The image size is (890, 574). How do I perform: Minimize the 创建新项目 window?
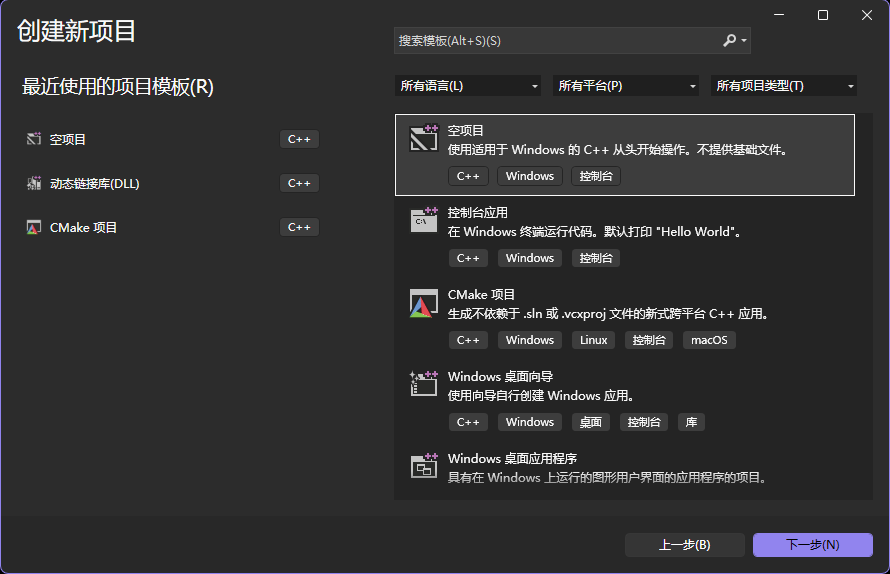779,15
